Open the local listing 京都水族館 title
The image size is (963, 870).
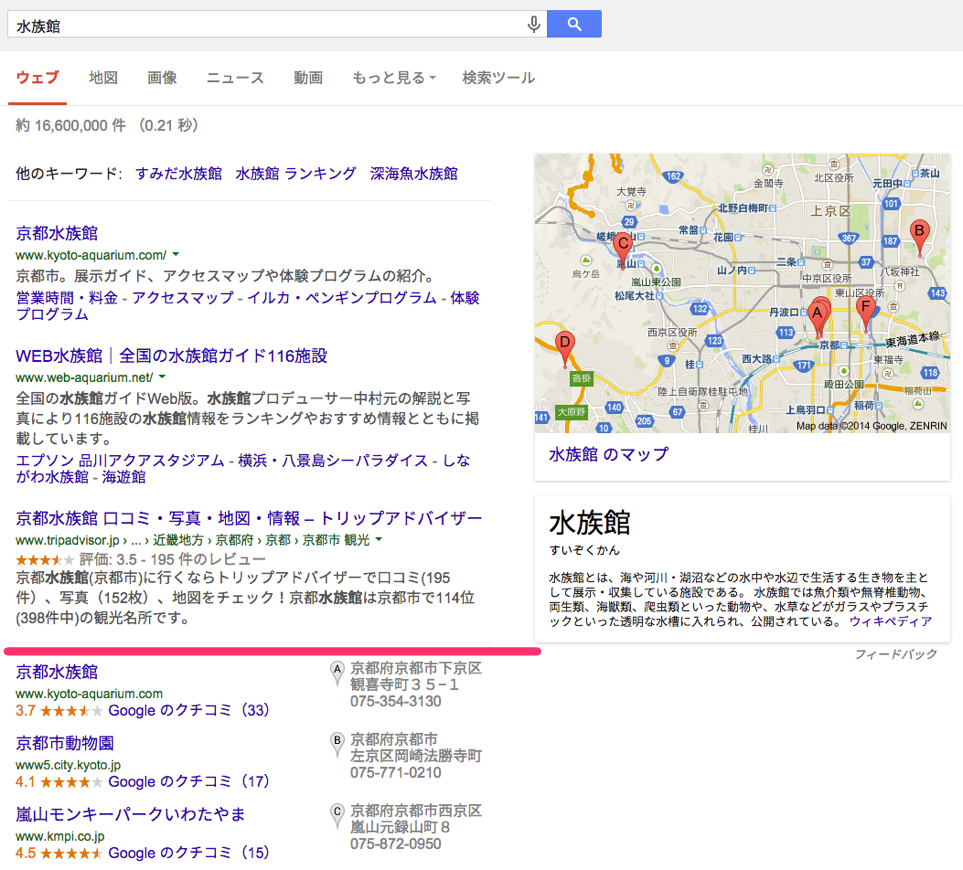57,672
